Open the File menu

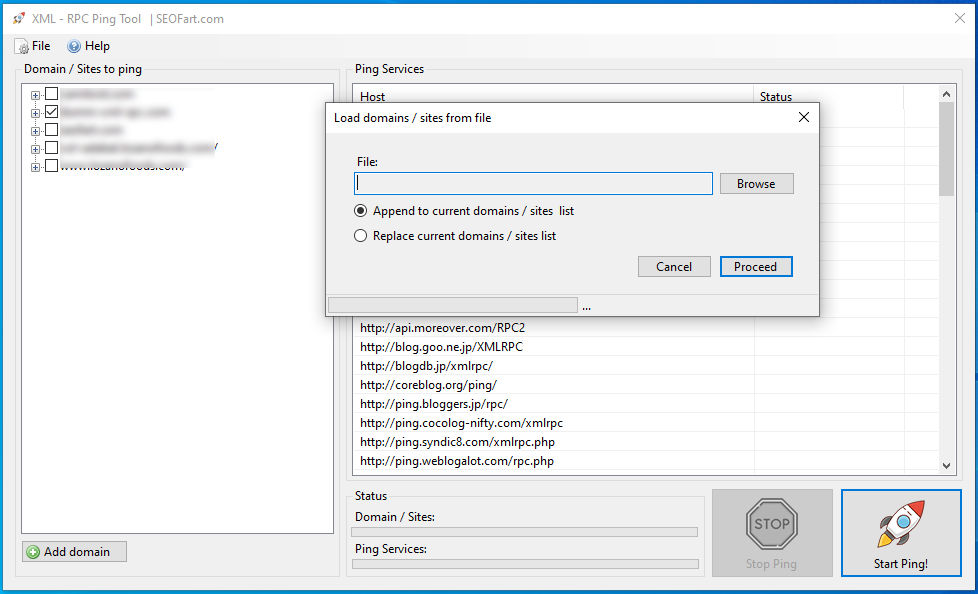click(32, 46)
